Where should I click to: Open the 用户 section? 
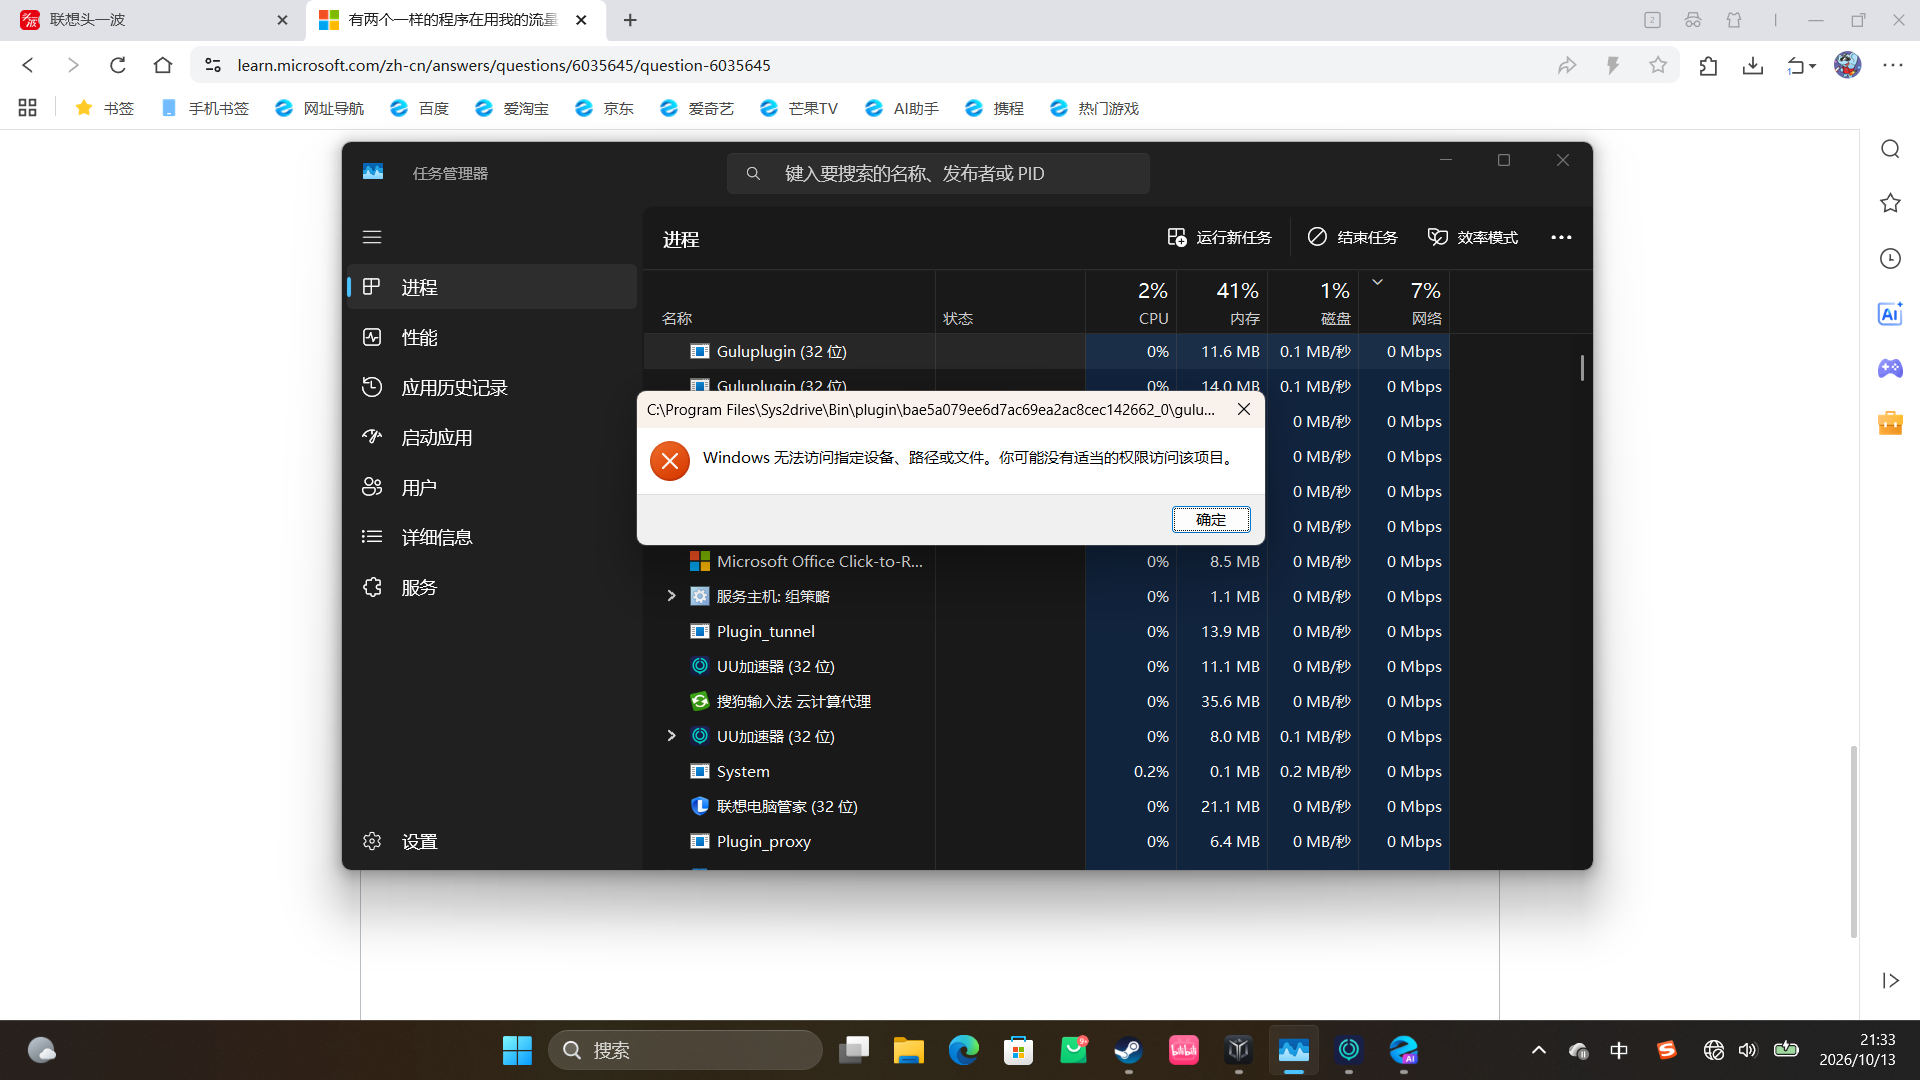[491, 487]
